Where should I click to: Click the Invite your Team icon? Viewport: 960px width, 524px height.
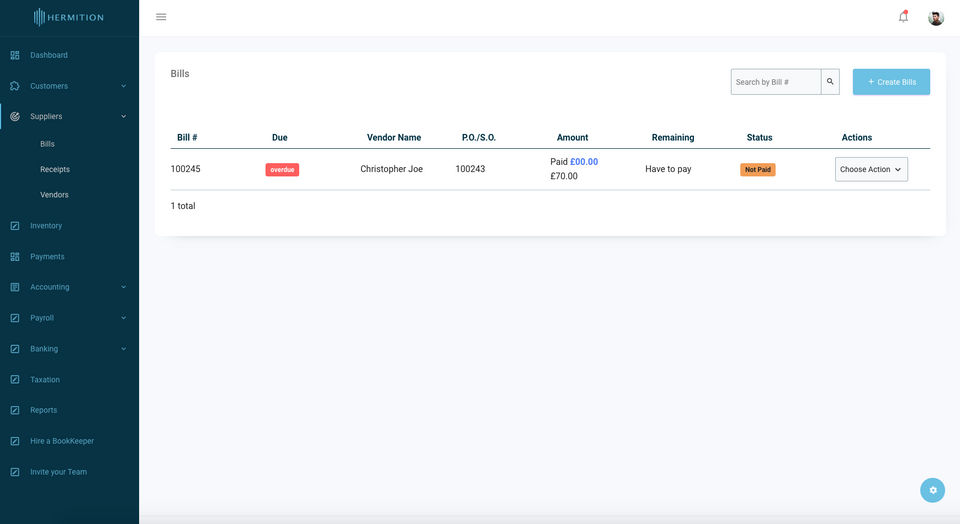[15, 472]
